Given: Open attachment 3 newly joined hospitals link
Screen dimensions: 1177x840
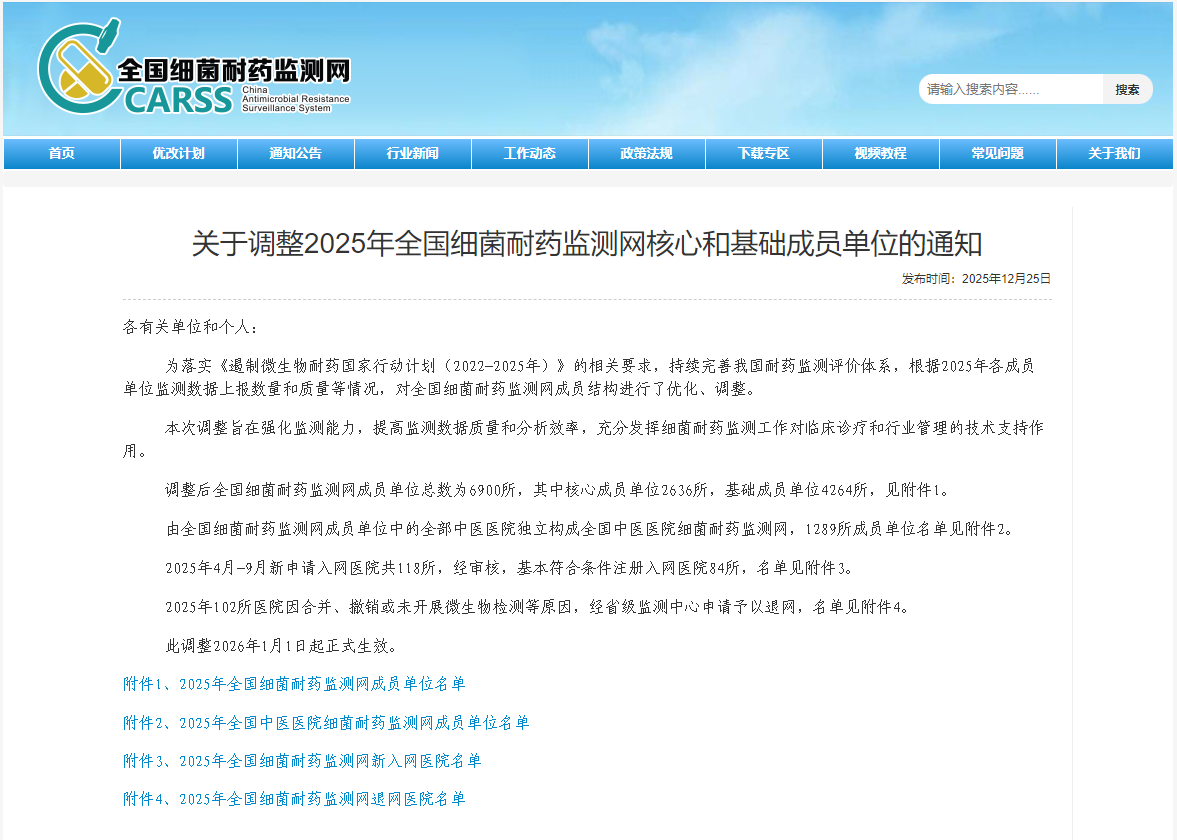Looking at the screenshot, I should point(302,761).
